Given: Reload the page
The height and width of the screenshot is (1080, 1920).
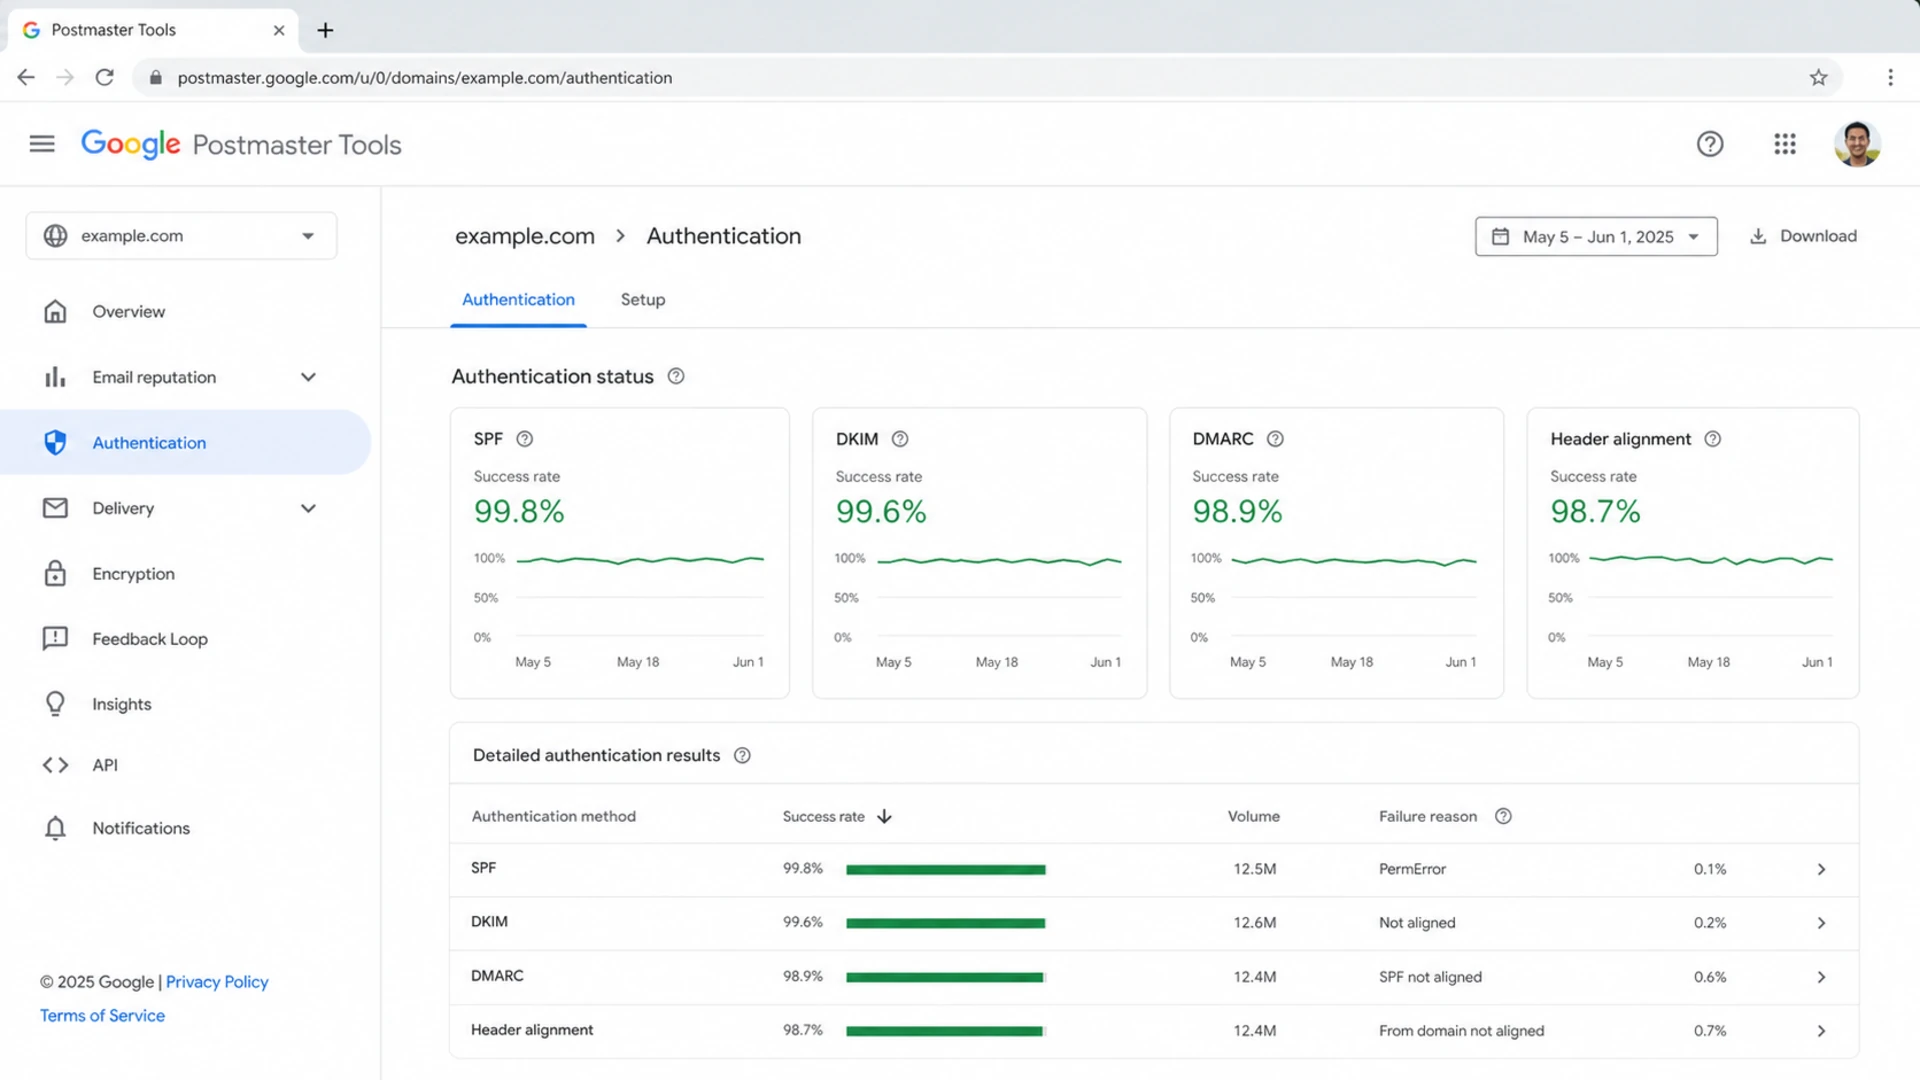Looking at the screenshot, I should click(x=104, y=77).
